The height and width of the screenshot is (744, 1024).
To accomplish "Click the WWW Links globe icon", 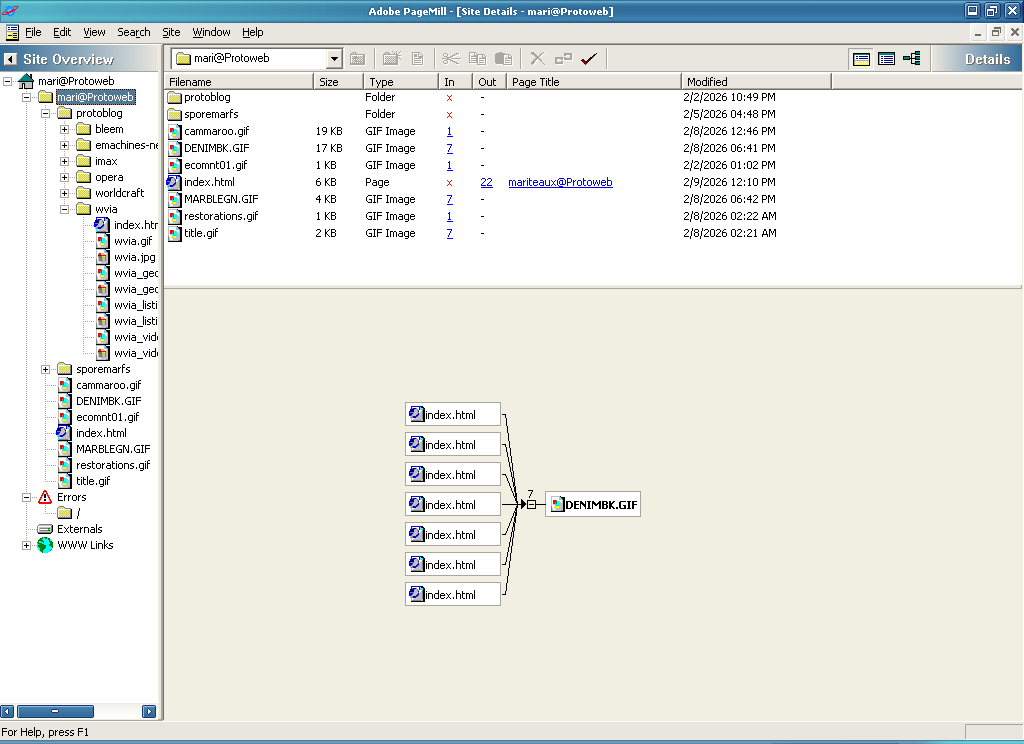I will [45, 545].
